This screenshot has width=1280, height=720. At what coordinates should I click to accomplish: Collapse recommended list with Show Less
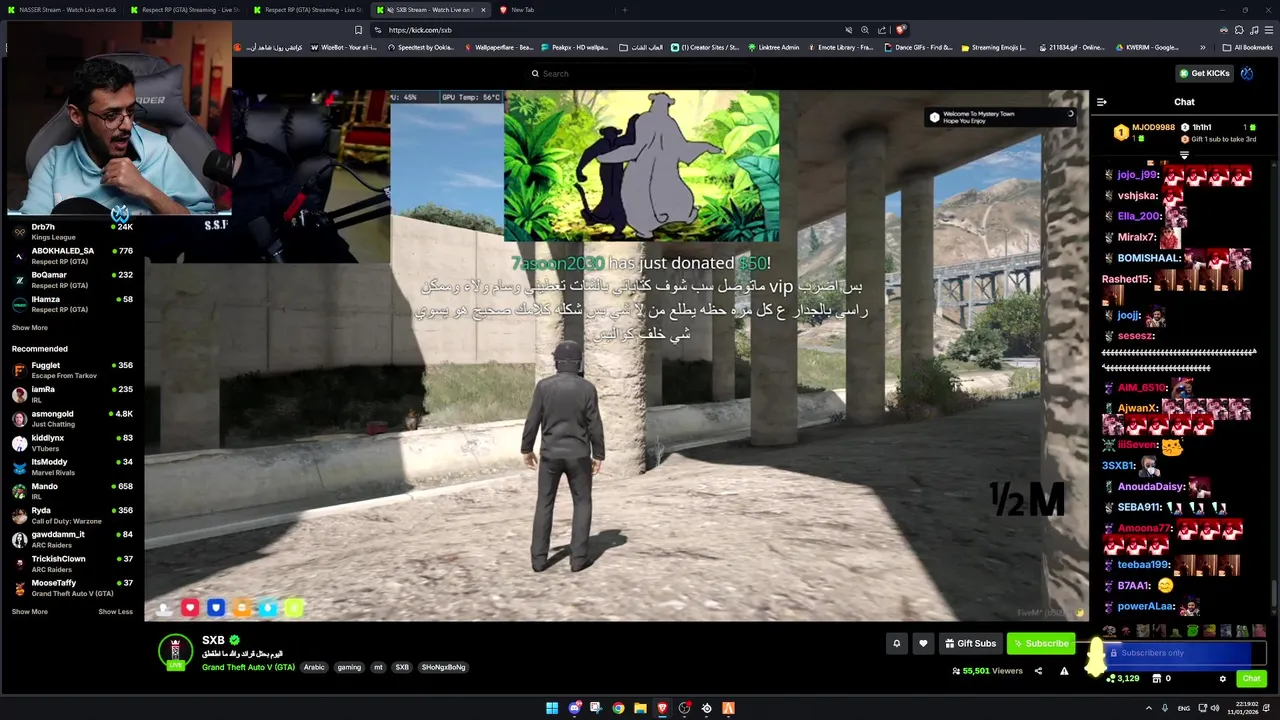115,612
